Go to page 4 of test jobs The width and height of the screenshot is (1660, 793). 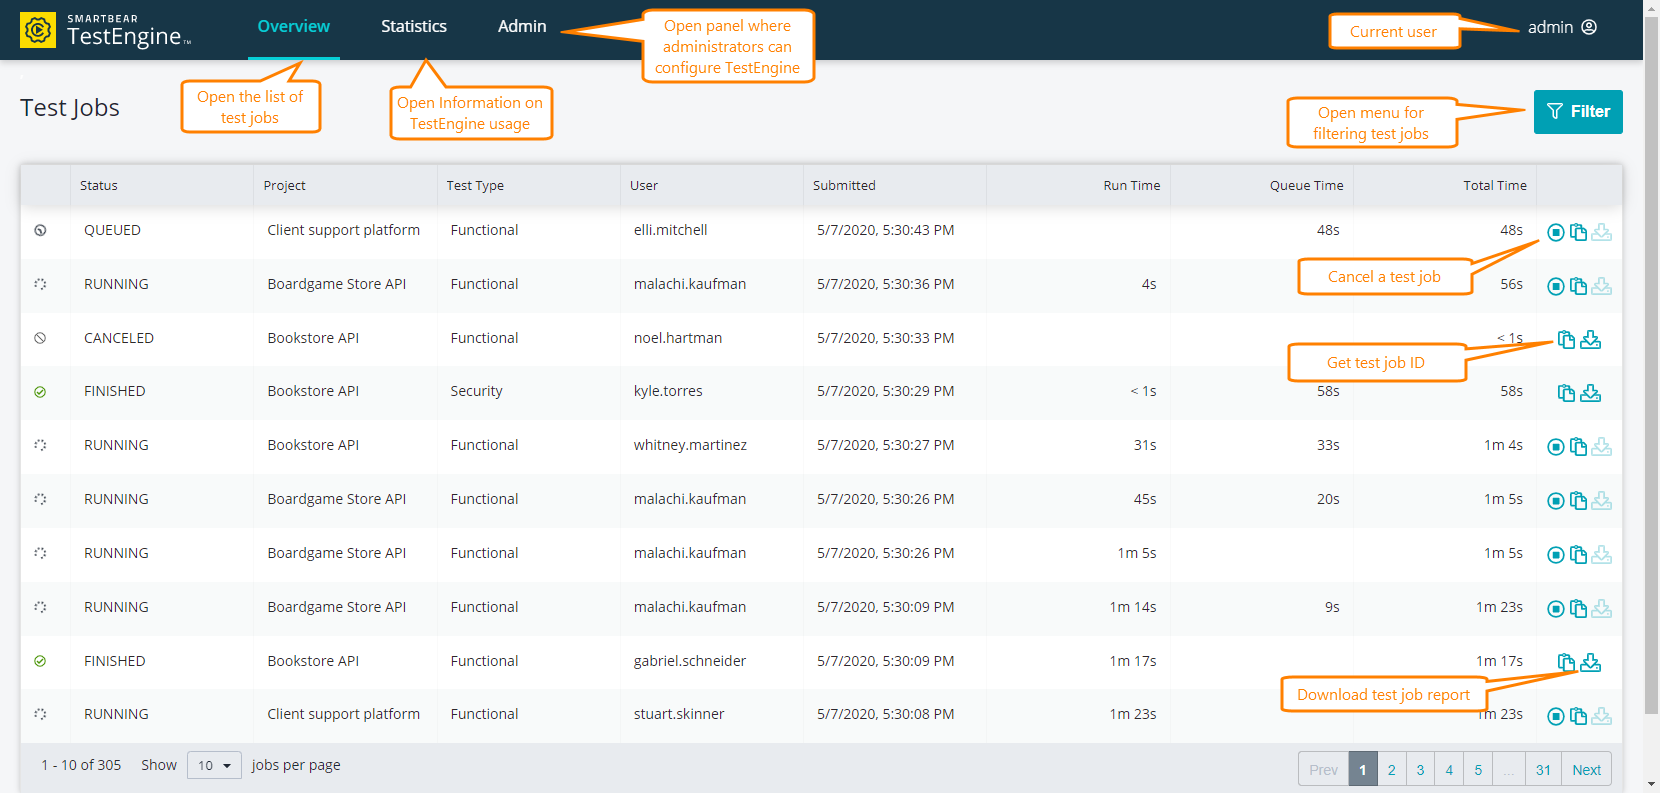coord(1449,769)
